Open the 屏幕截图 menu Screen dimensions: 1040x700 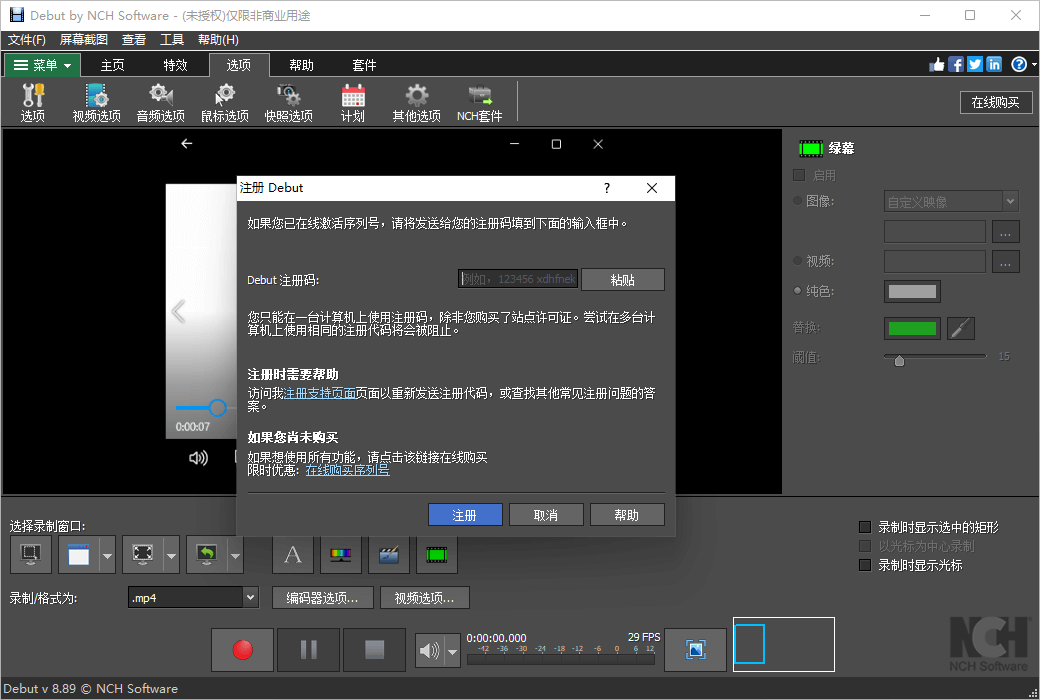(84, 40)
